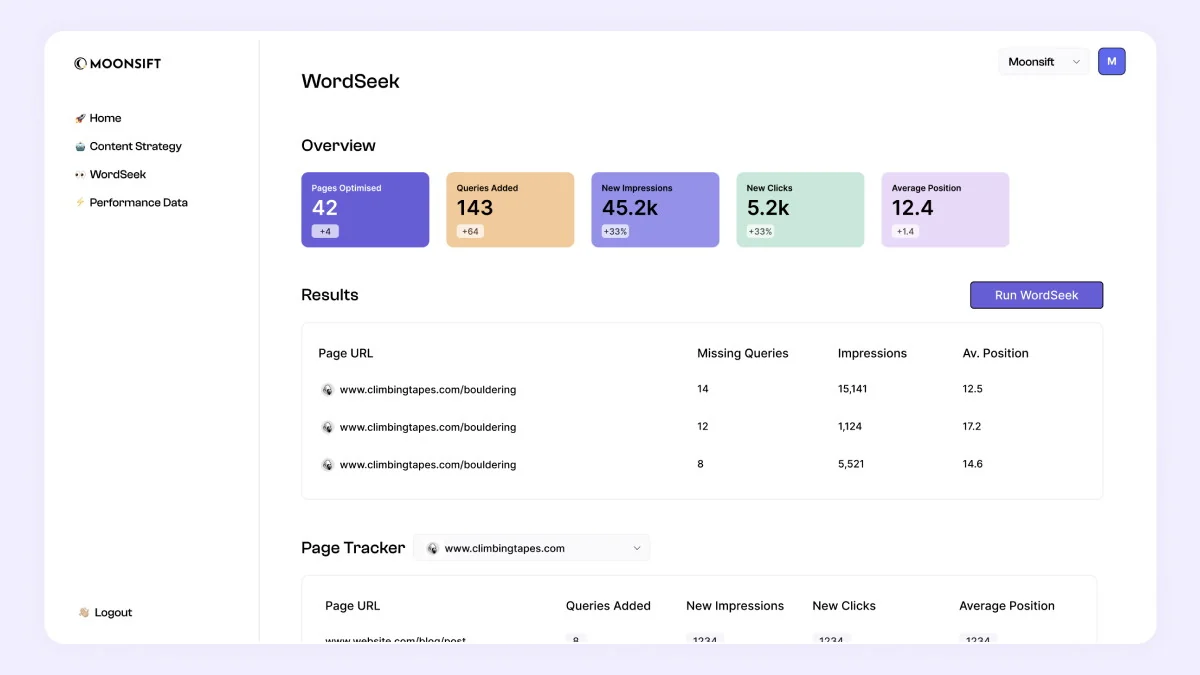Click the eyes icon beside WordSeek
Image resolution: width=1200 pixels, height=675 pixels.
80,174
